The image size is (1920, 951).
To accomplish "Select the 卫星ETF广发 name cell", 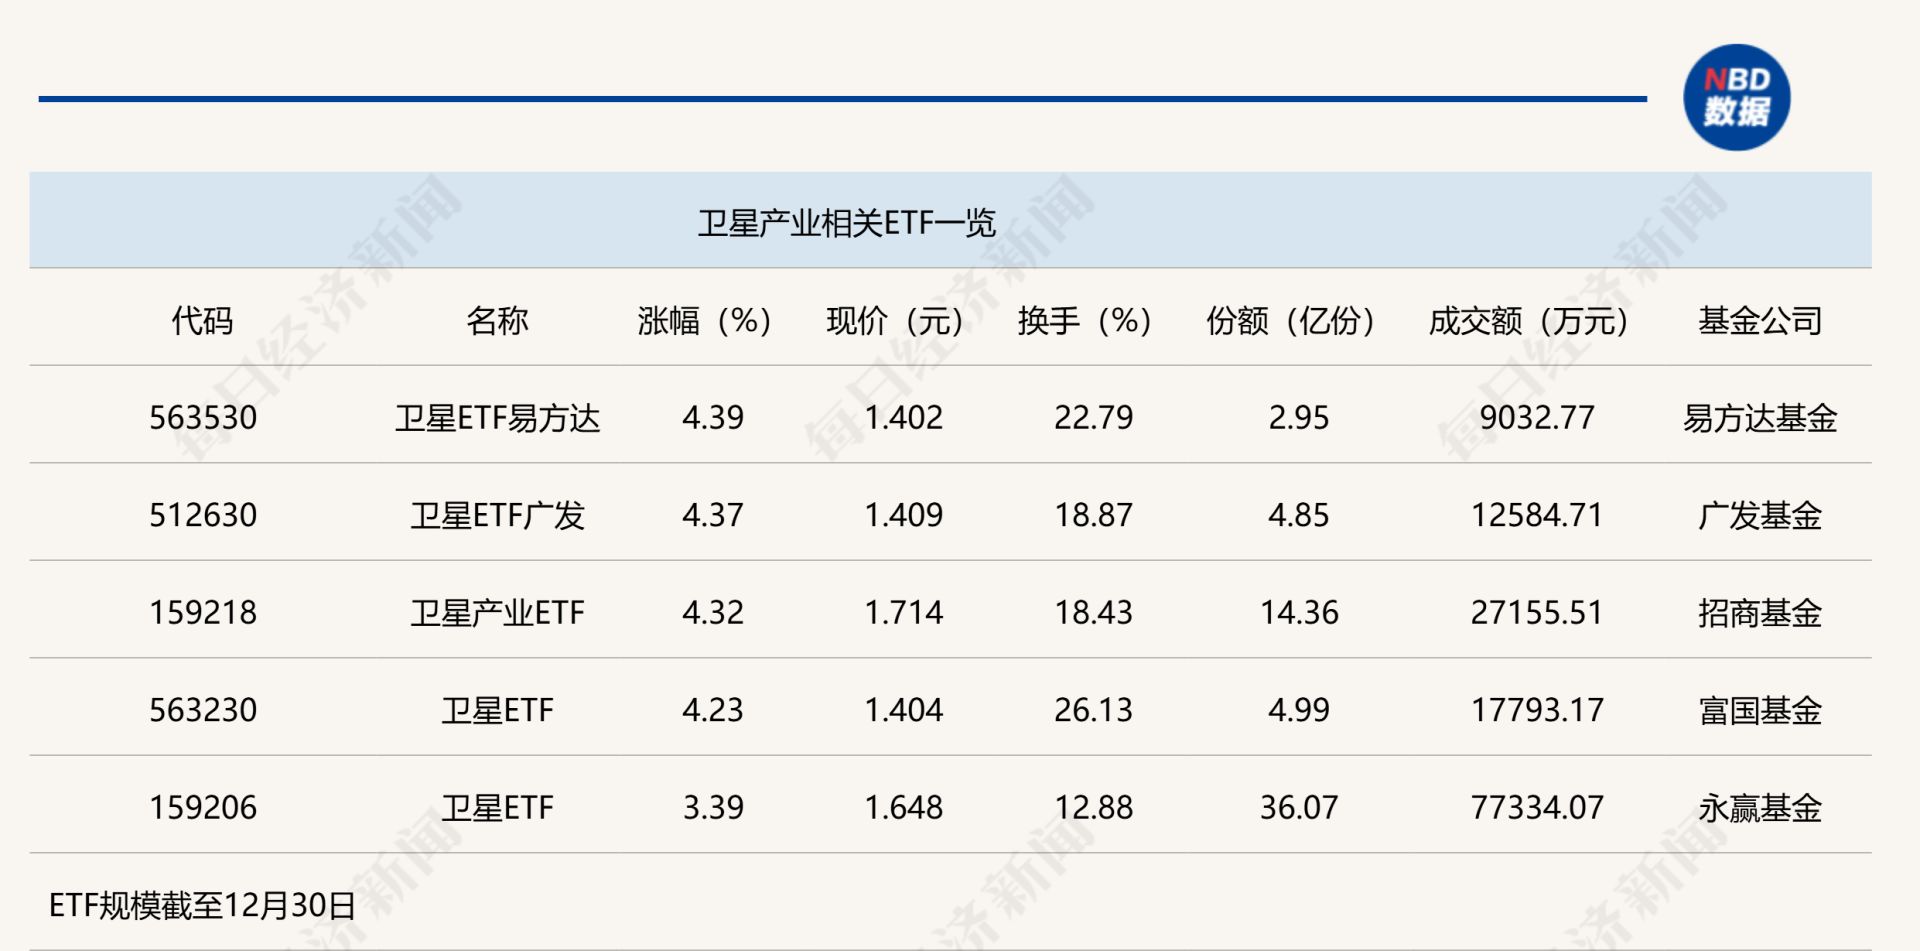I will (x=497, y=515).
